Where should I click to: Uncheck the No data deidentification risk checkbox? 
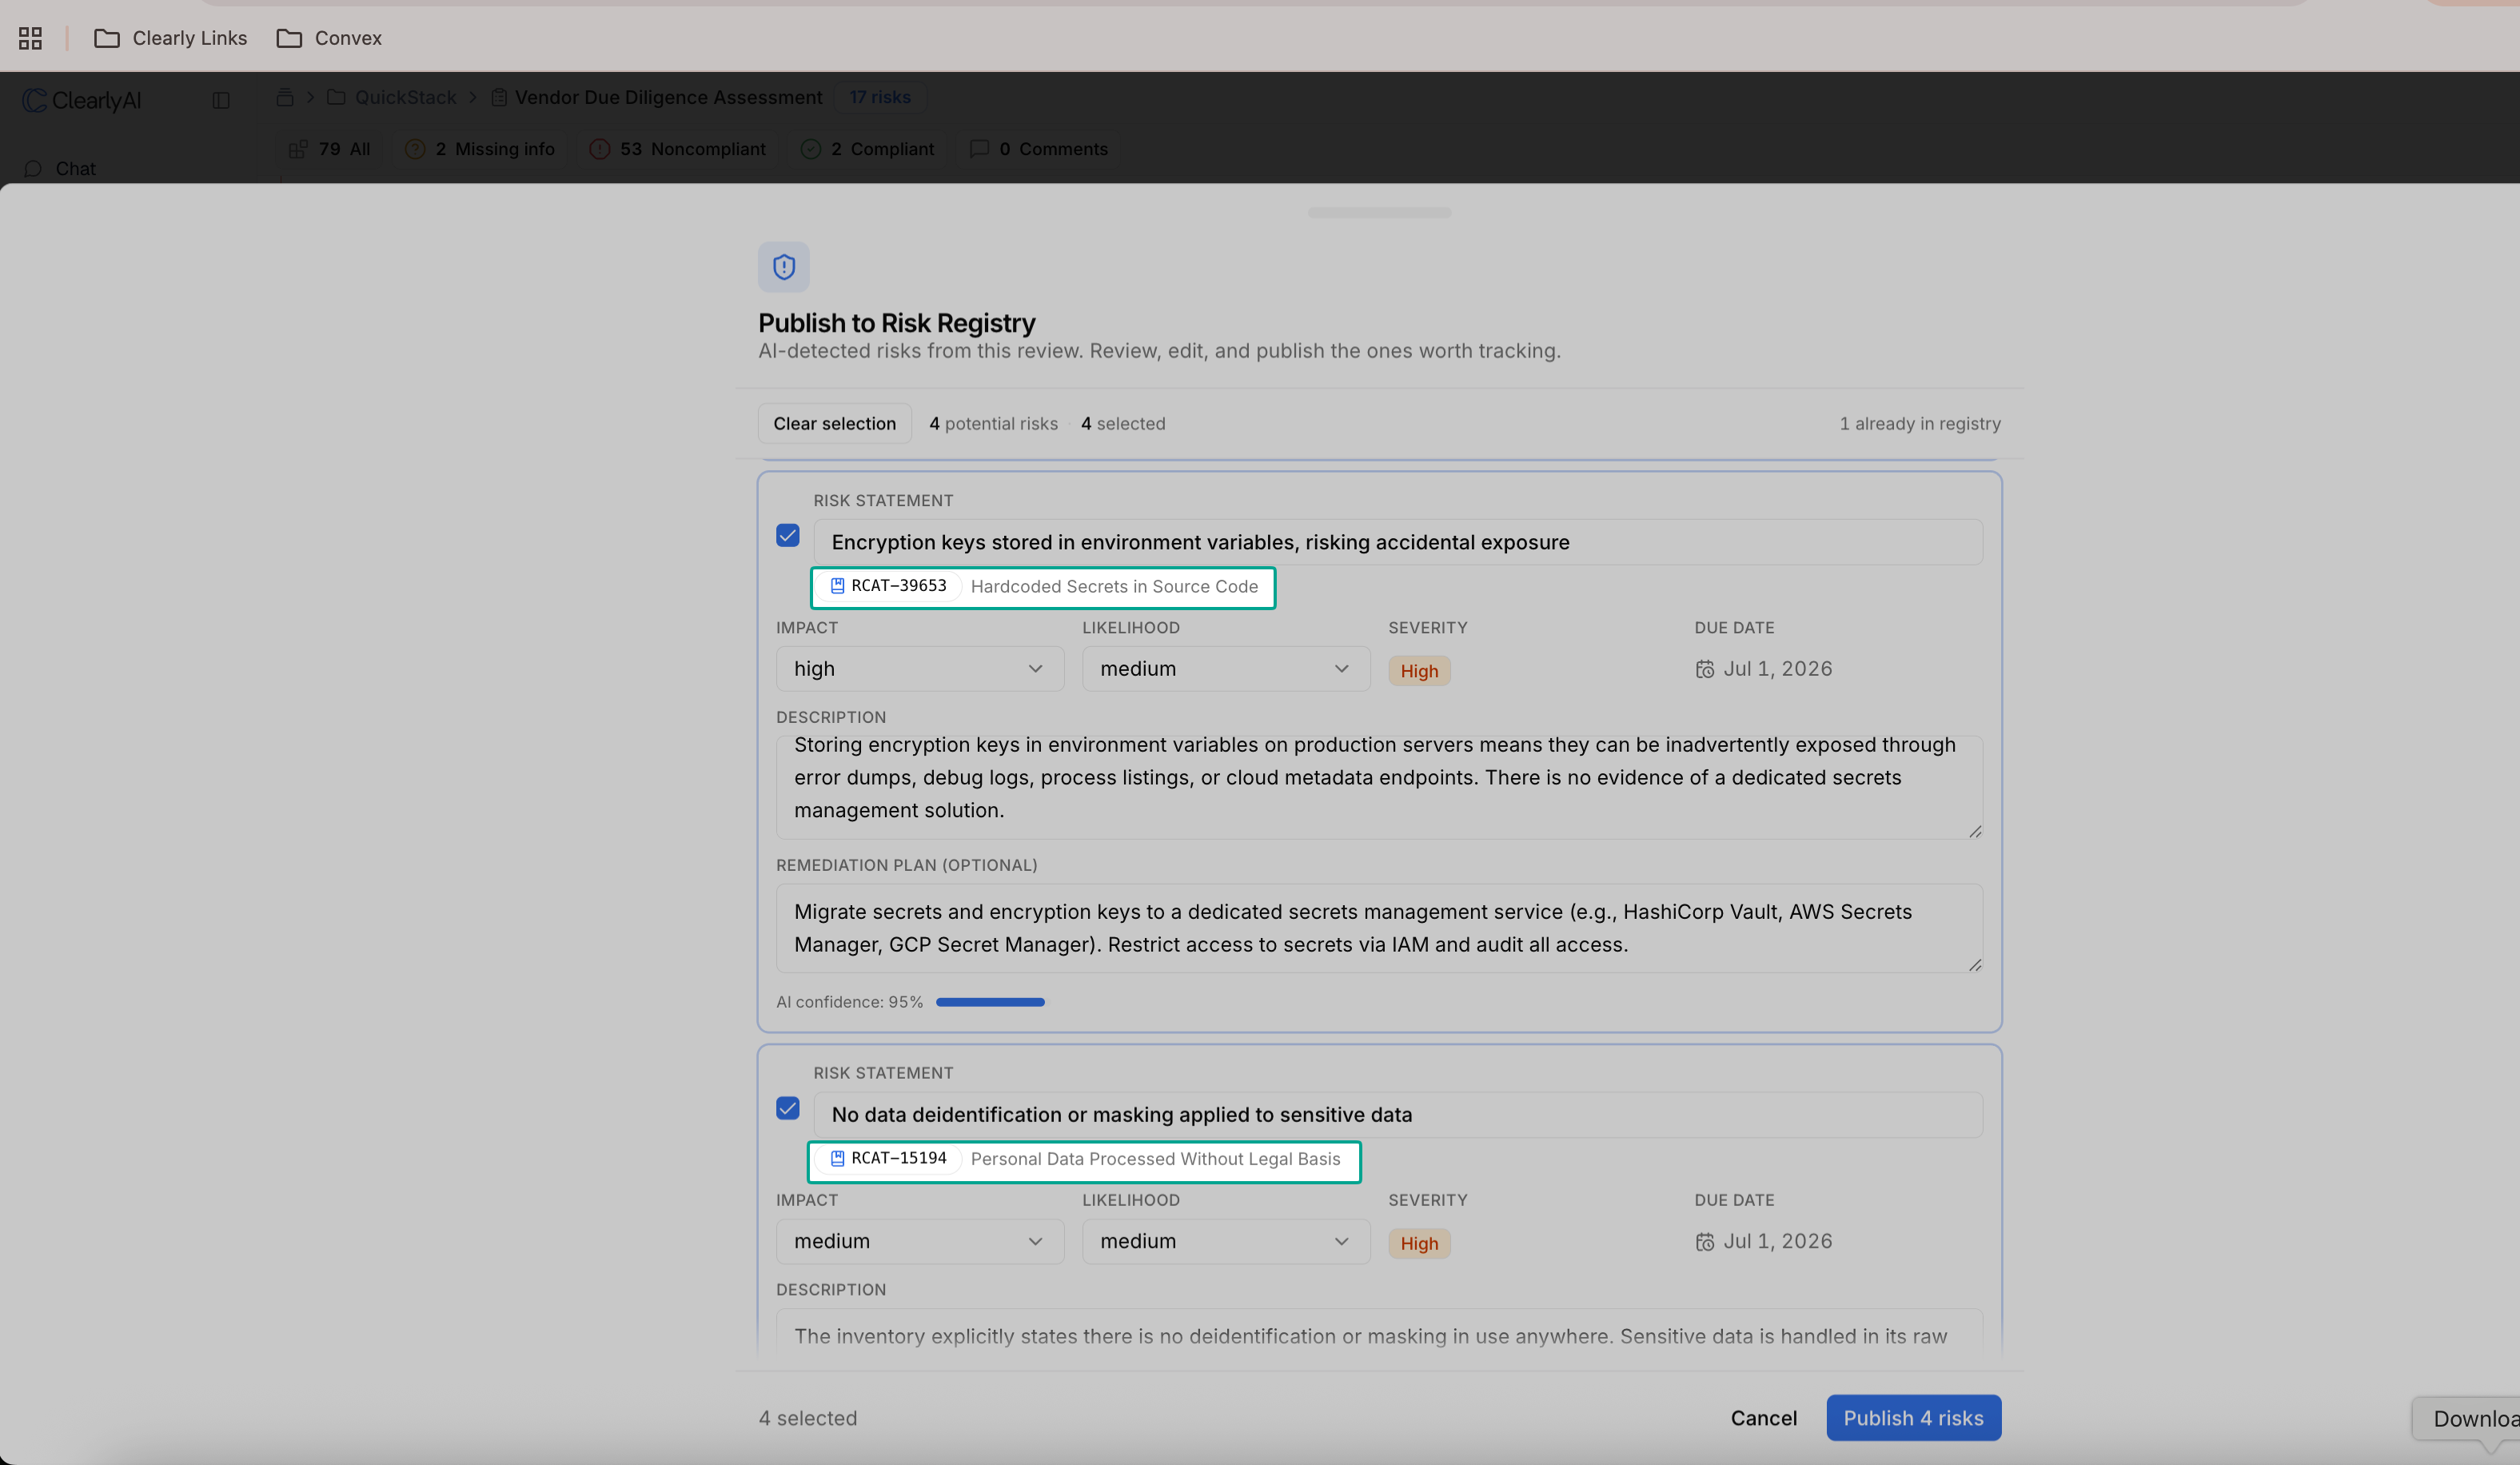788,1108
